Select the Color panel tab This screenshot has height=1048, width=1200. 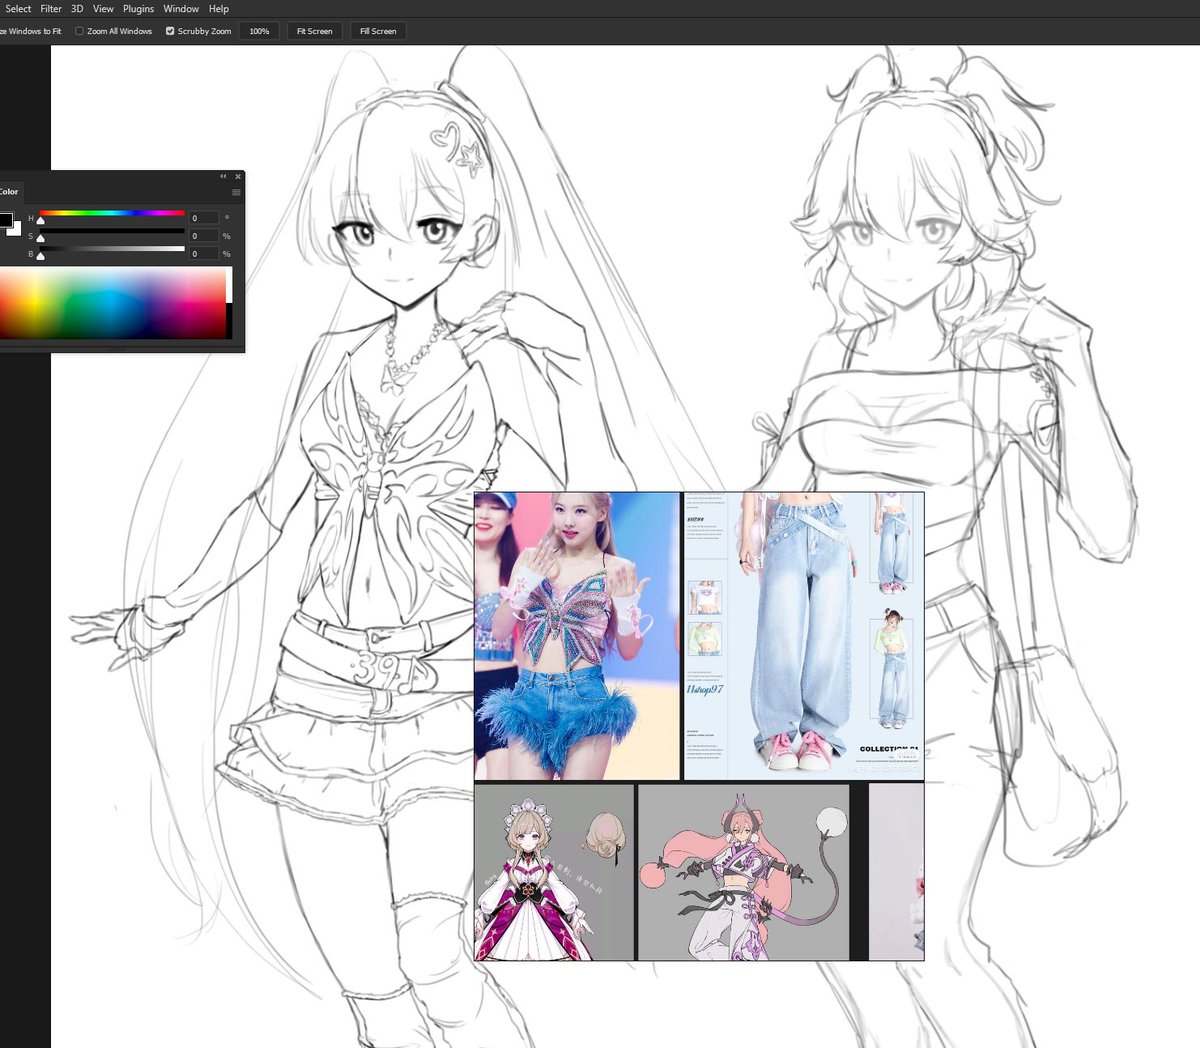(x=9, y=191)
